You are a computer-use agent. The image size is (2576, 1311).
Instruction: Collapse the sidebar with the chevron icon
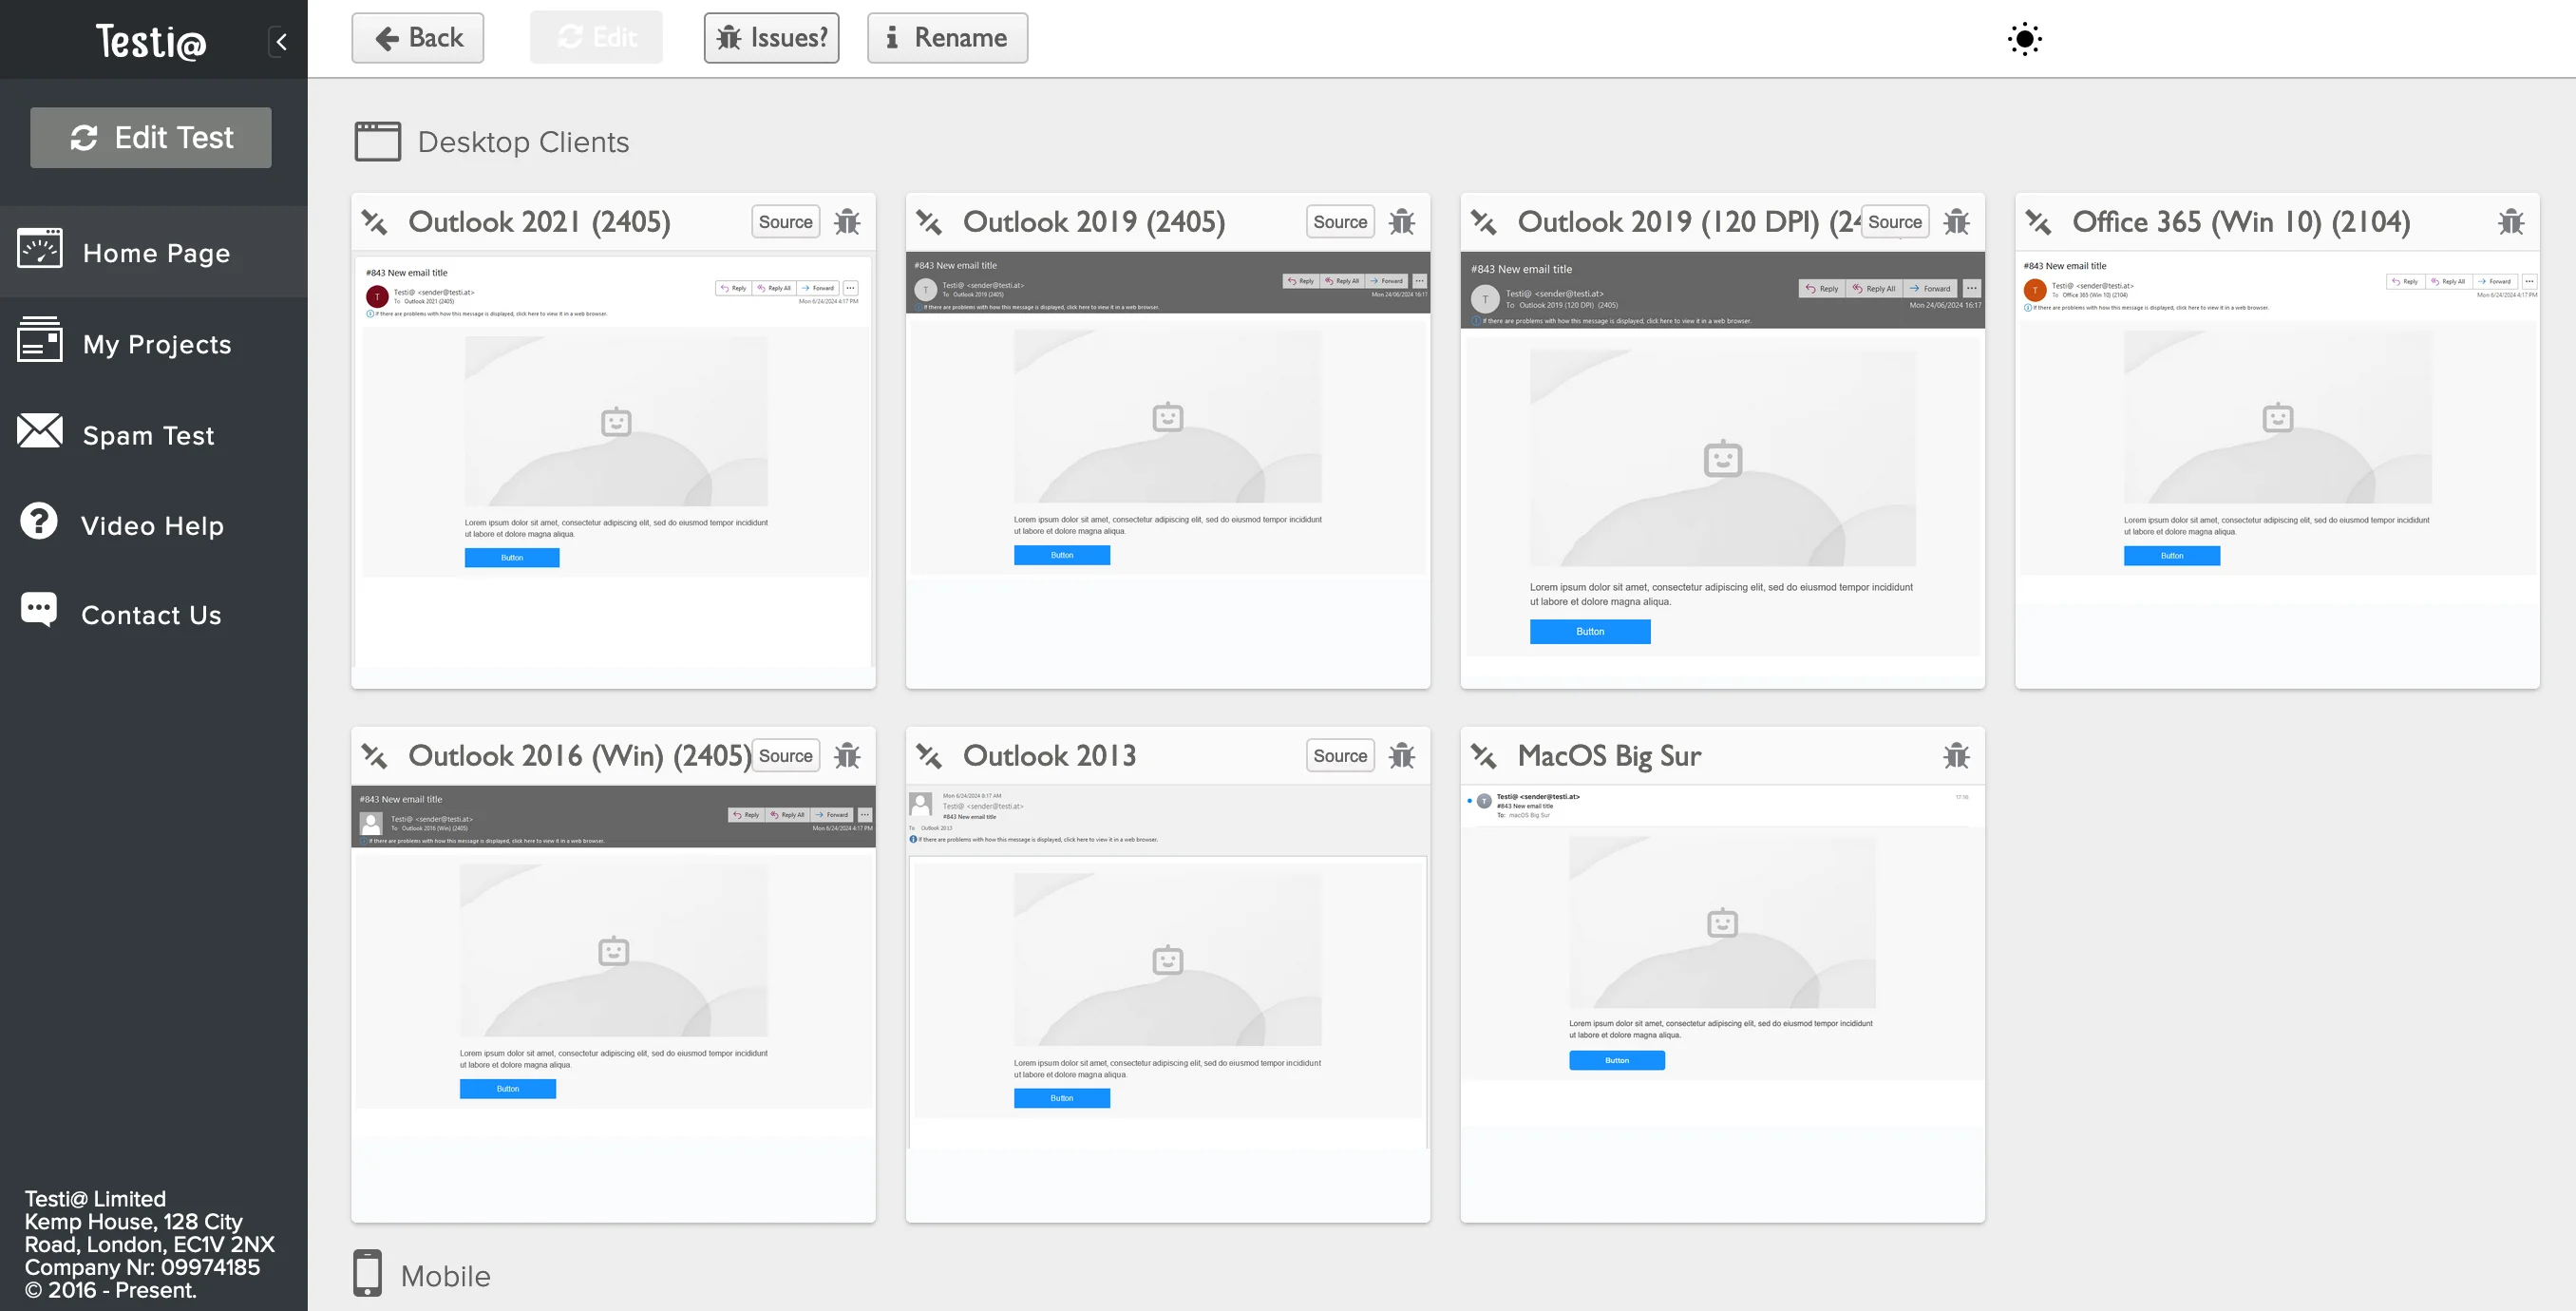point(281,41)
